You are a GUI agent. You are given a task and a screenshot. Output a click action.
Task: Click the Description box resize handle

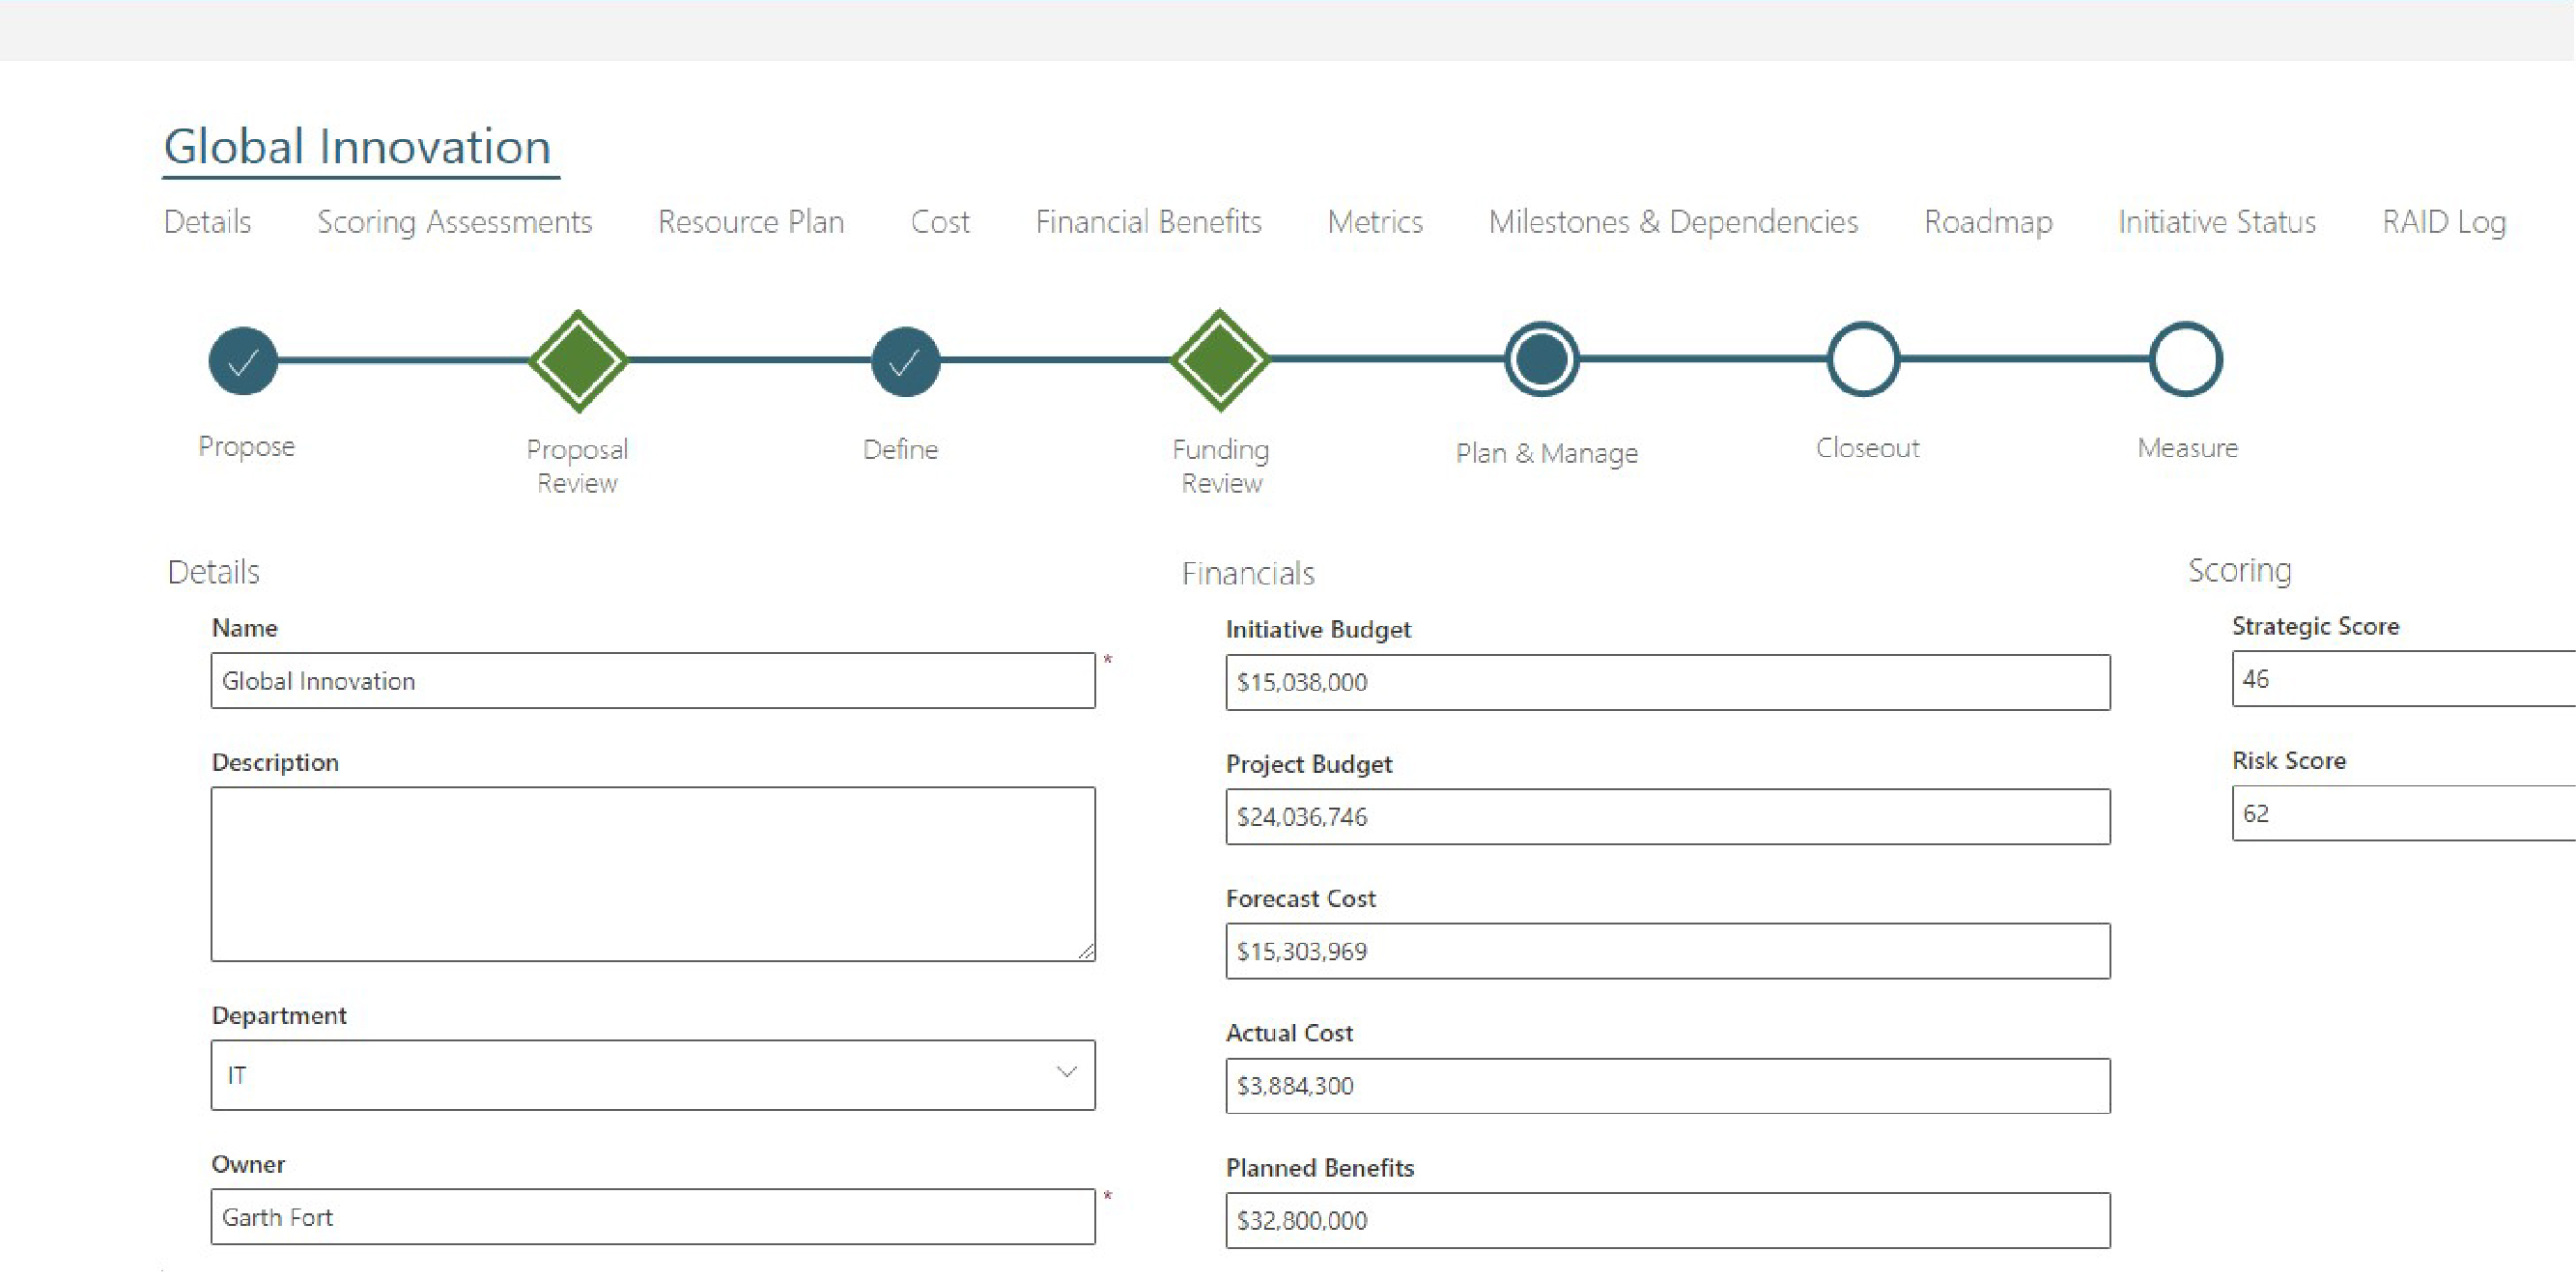(1086, 952)
